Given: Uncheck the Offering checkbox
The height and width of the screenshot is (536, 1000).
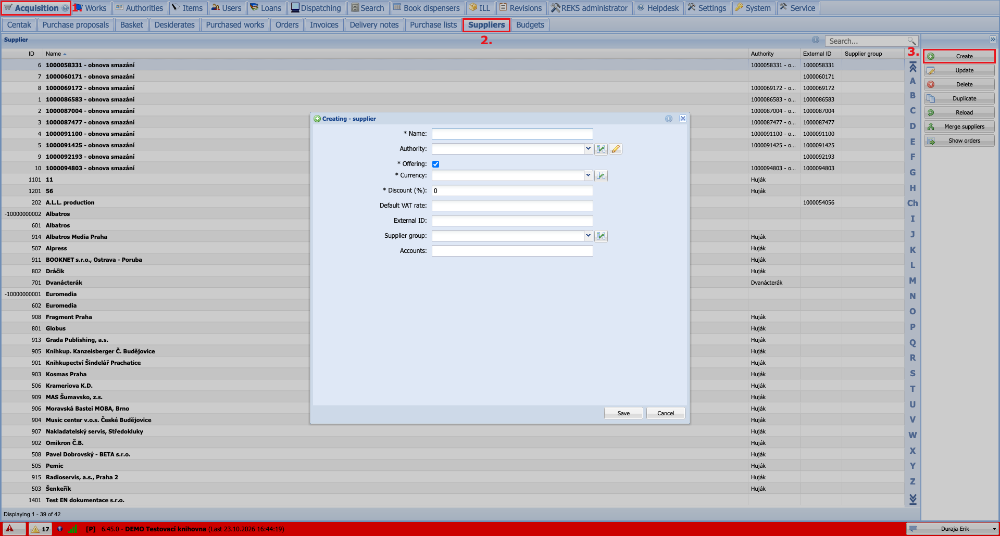Looking at the screenshot, I should pyautogui.click(x=436, y=164).
